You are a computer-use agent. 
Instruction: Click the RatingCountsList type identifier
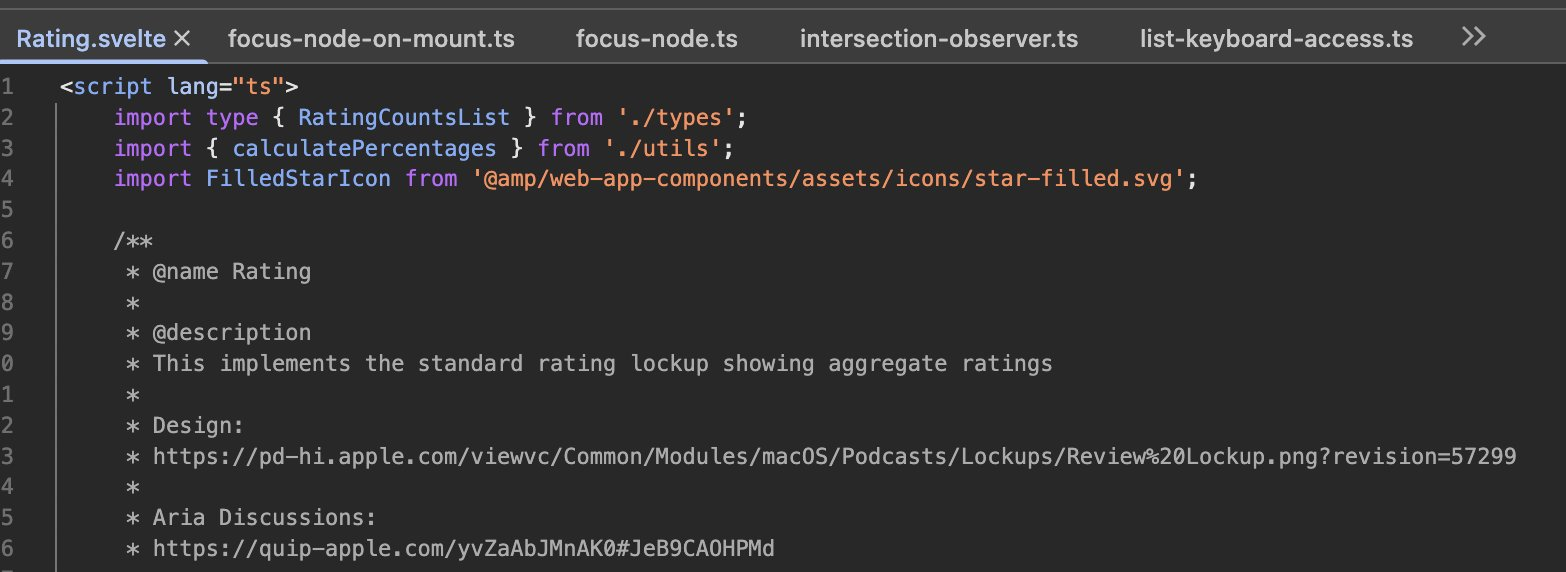tap(404, 117)
